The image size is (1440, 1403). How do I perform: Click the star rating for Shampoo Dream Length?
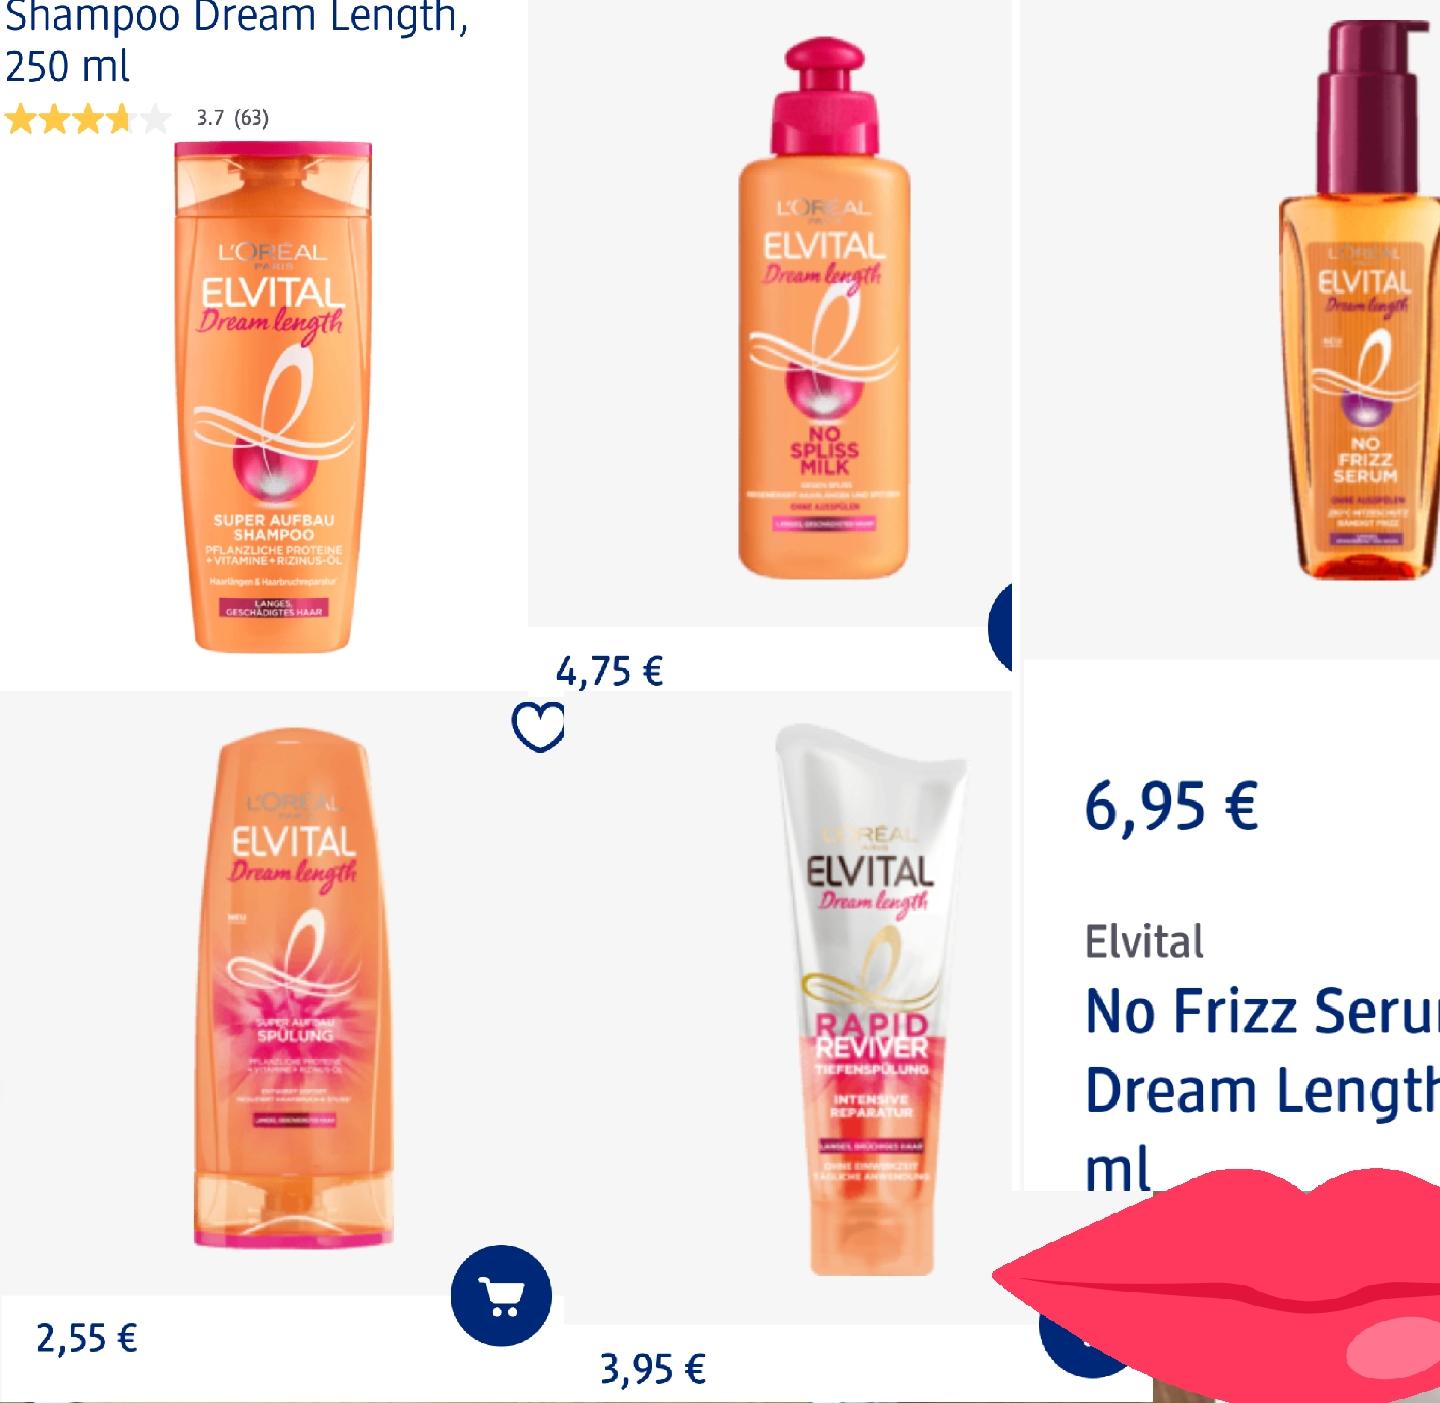88,120
